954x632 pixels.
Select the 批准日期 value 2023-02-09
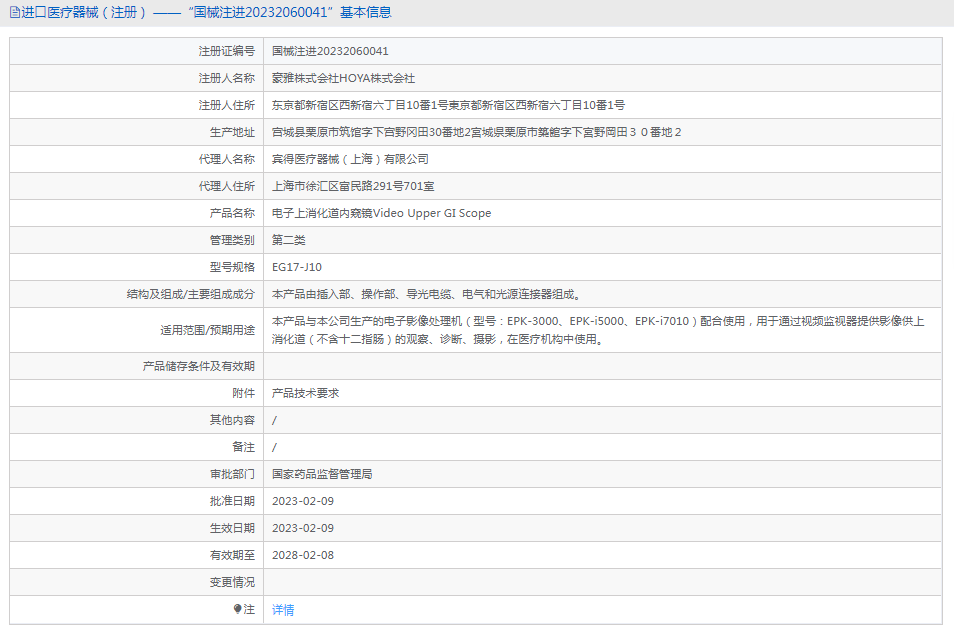pyautogui.click(x=303, y=501)
